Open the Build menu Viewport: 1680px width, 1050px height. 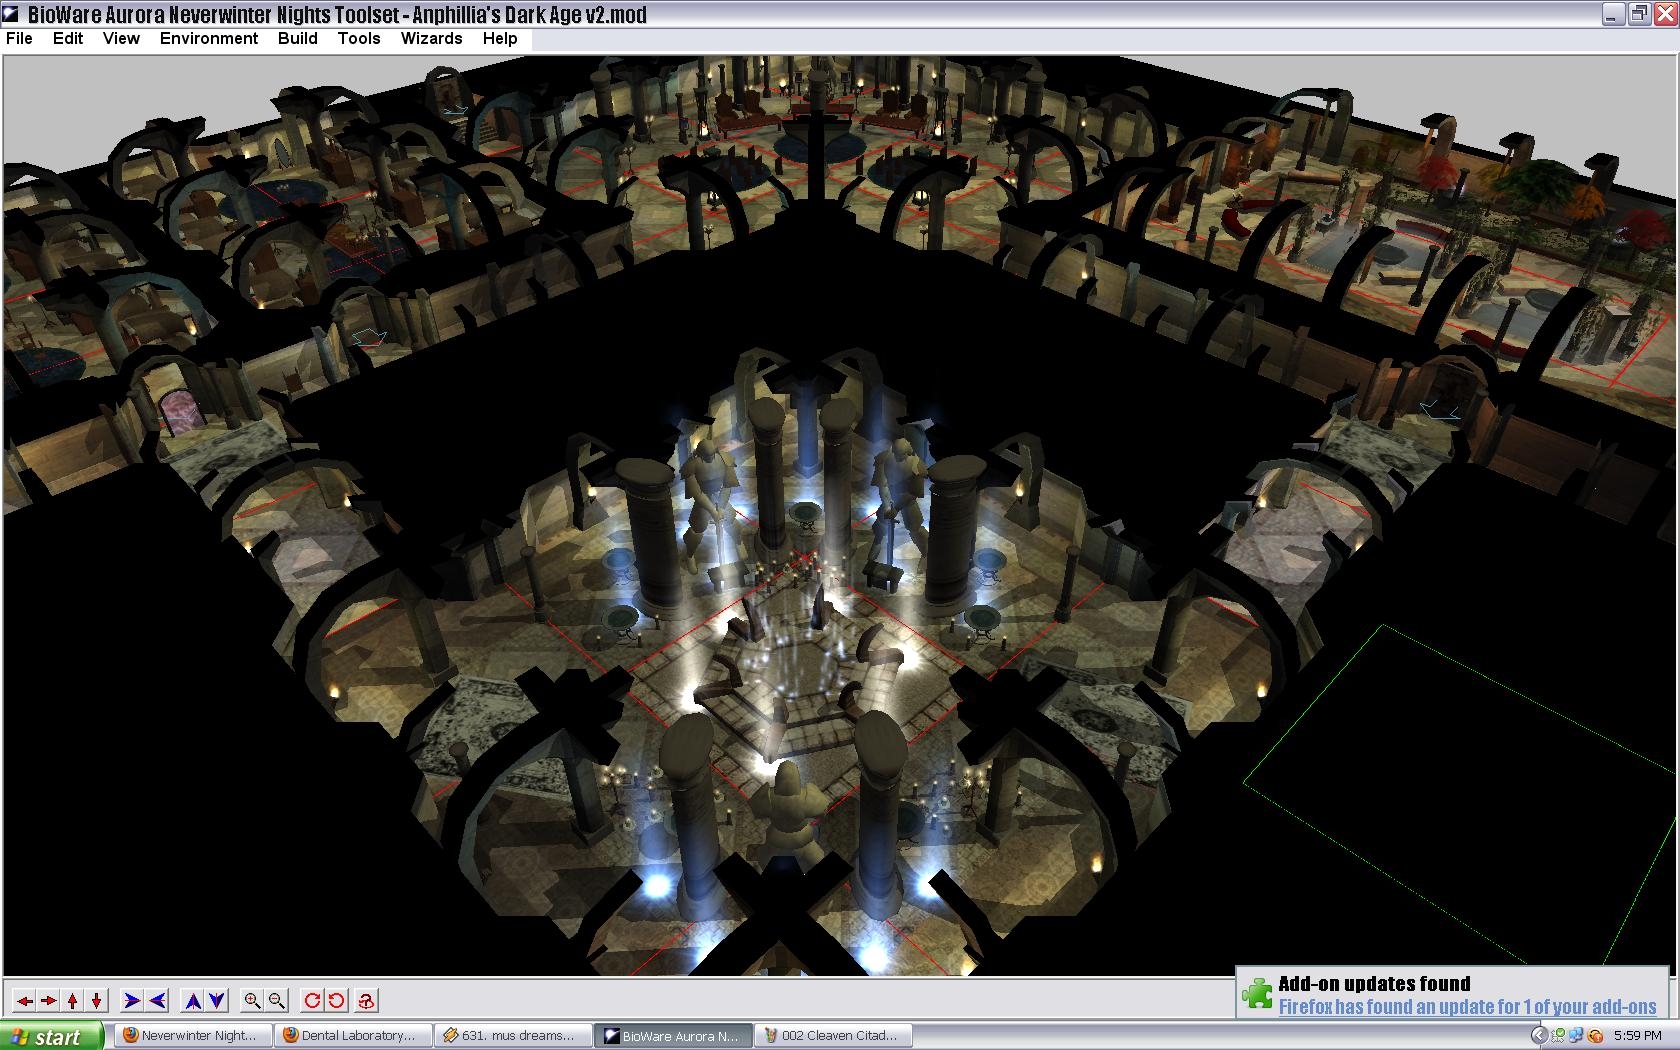pos(297,38)
